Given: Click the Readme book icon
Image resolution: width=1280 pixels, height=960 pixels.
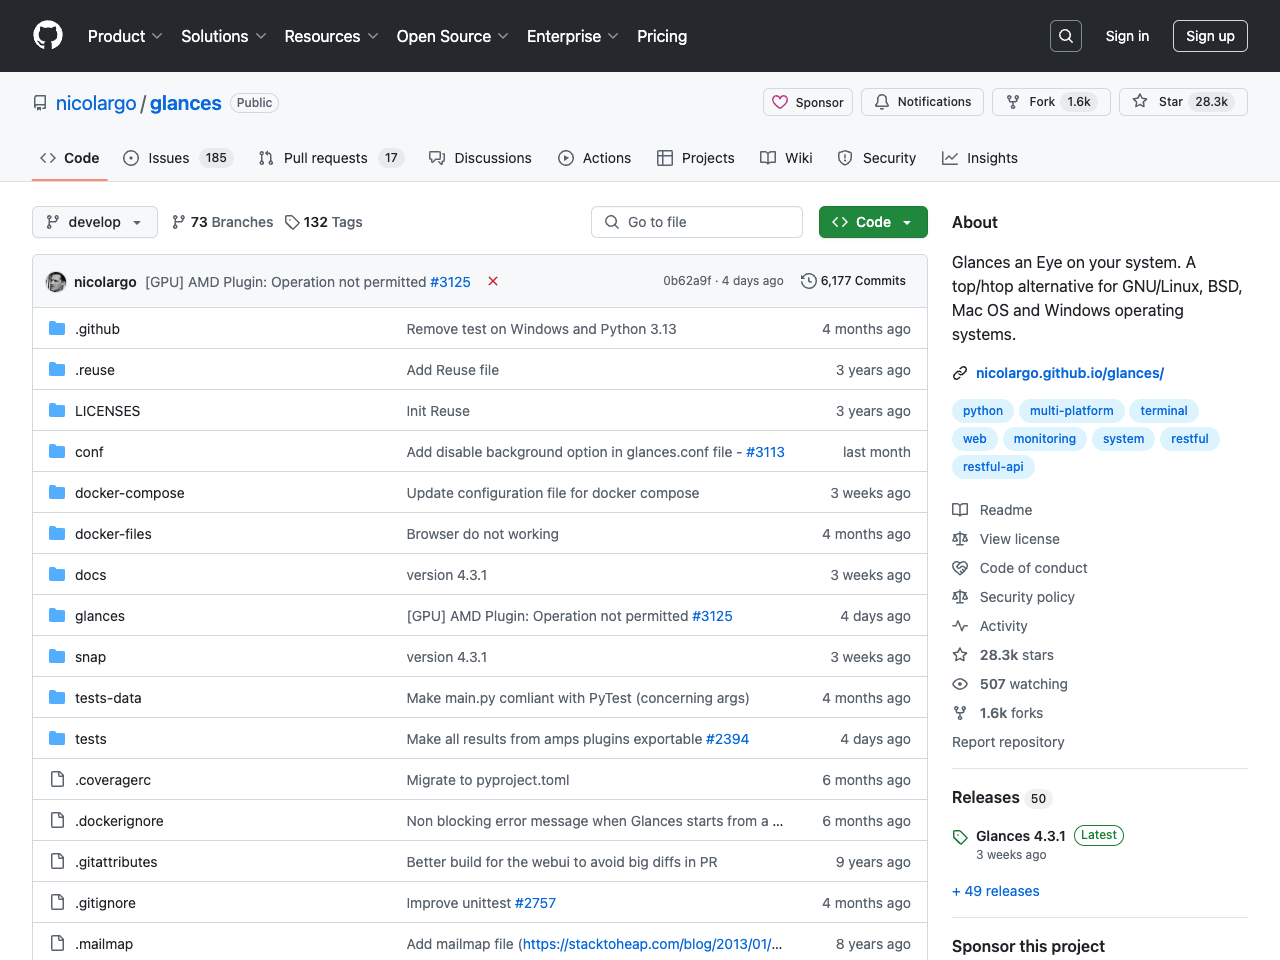Looking at the screenshot, I should point(960,510).
